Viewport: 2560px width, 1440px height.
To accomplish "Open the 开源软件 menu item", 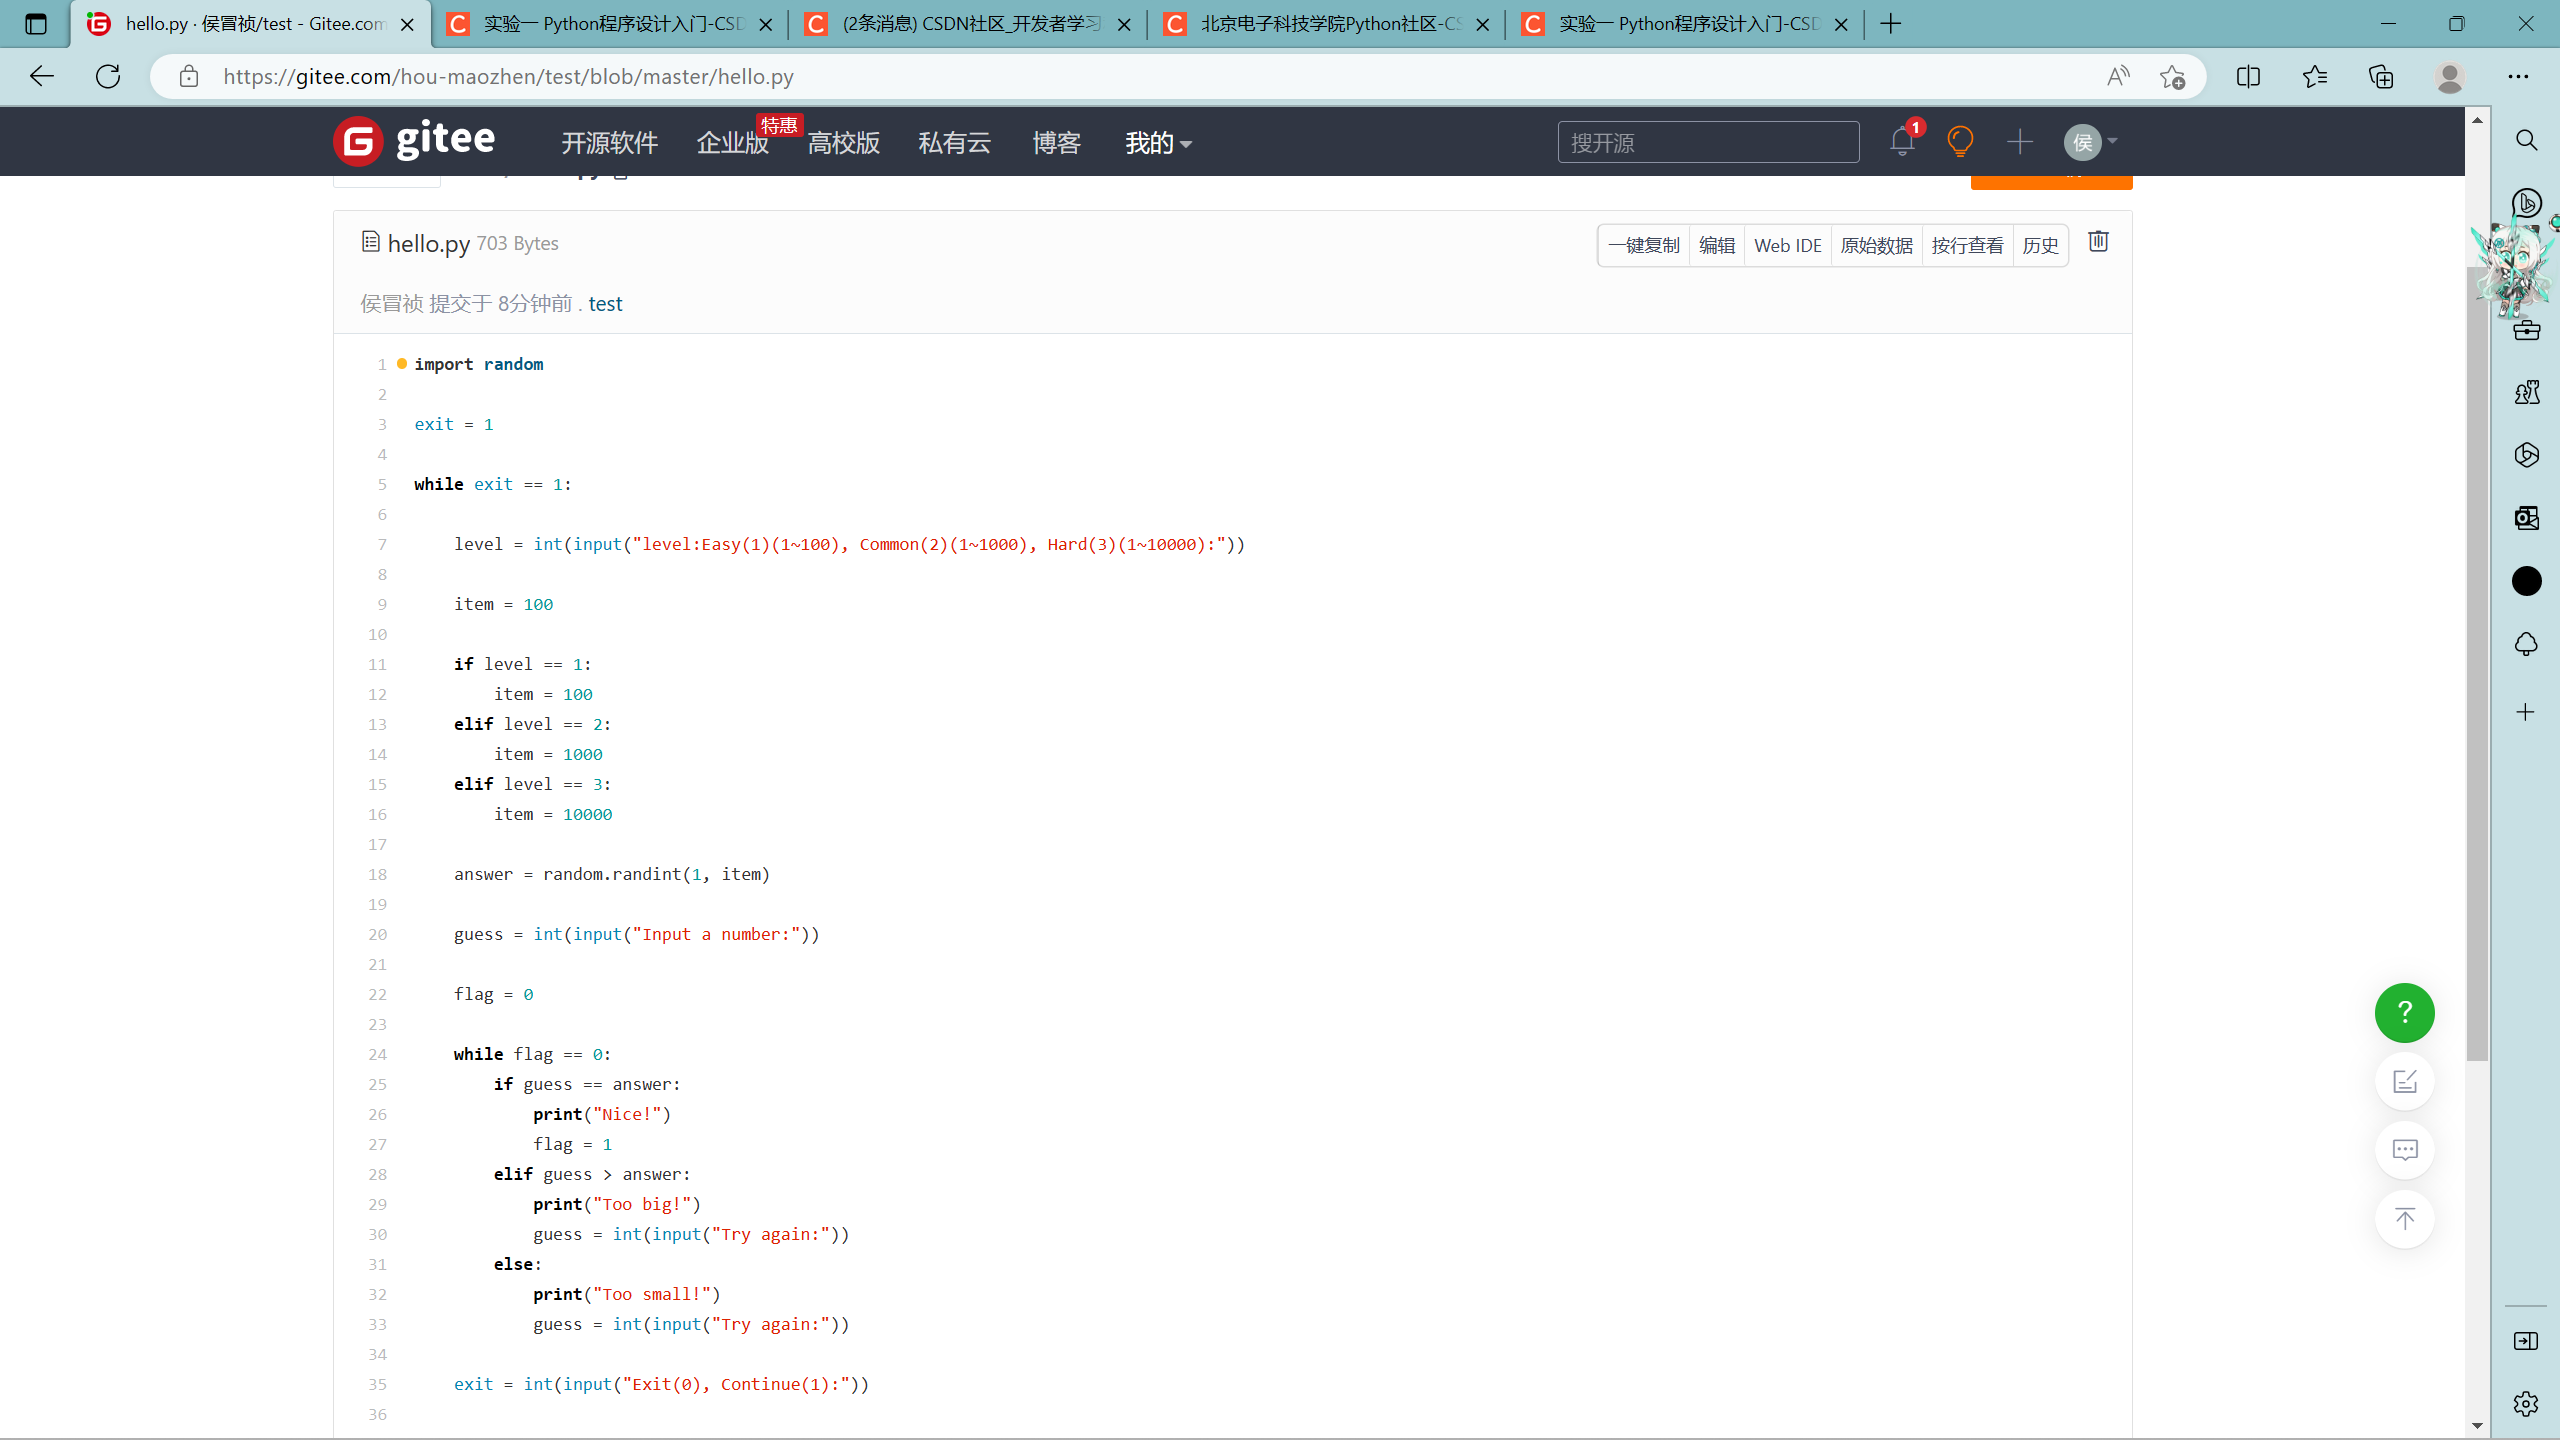I will (x=609, y=143).
